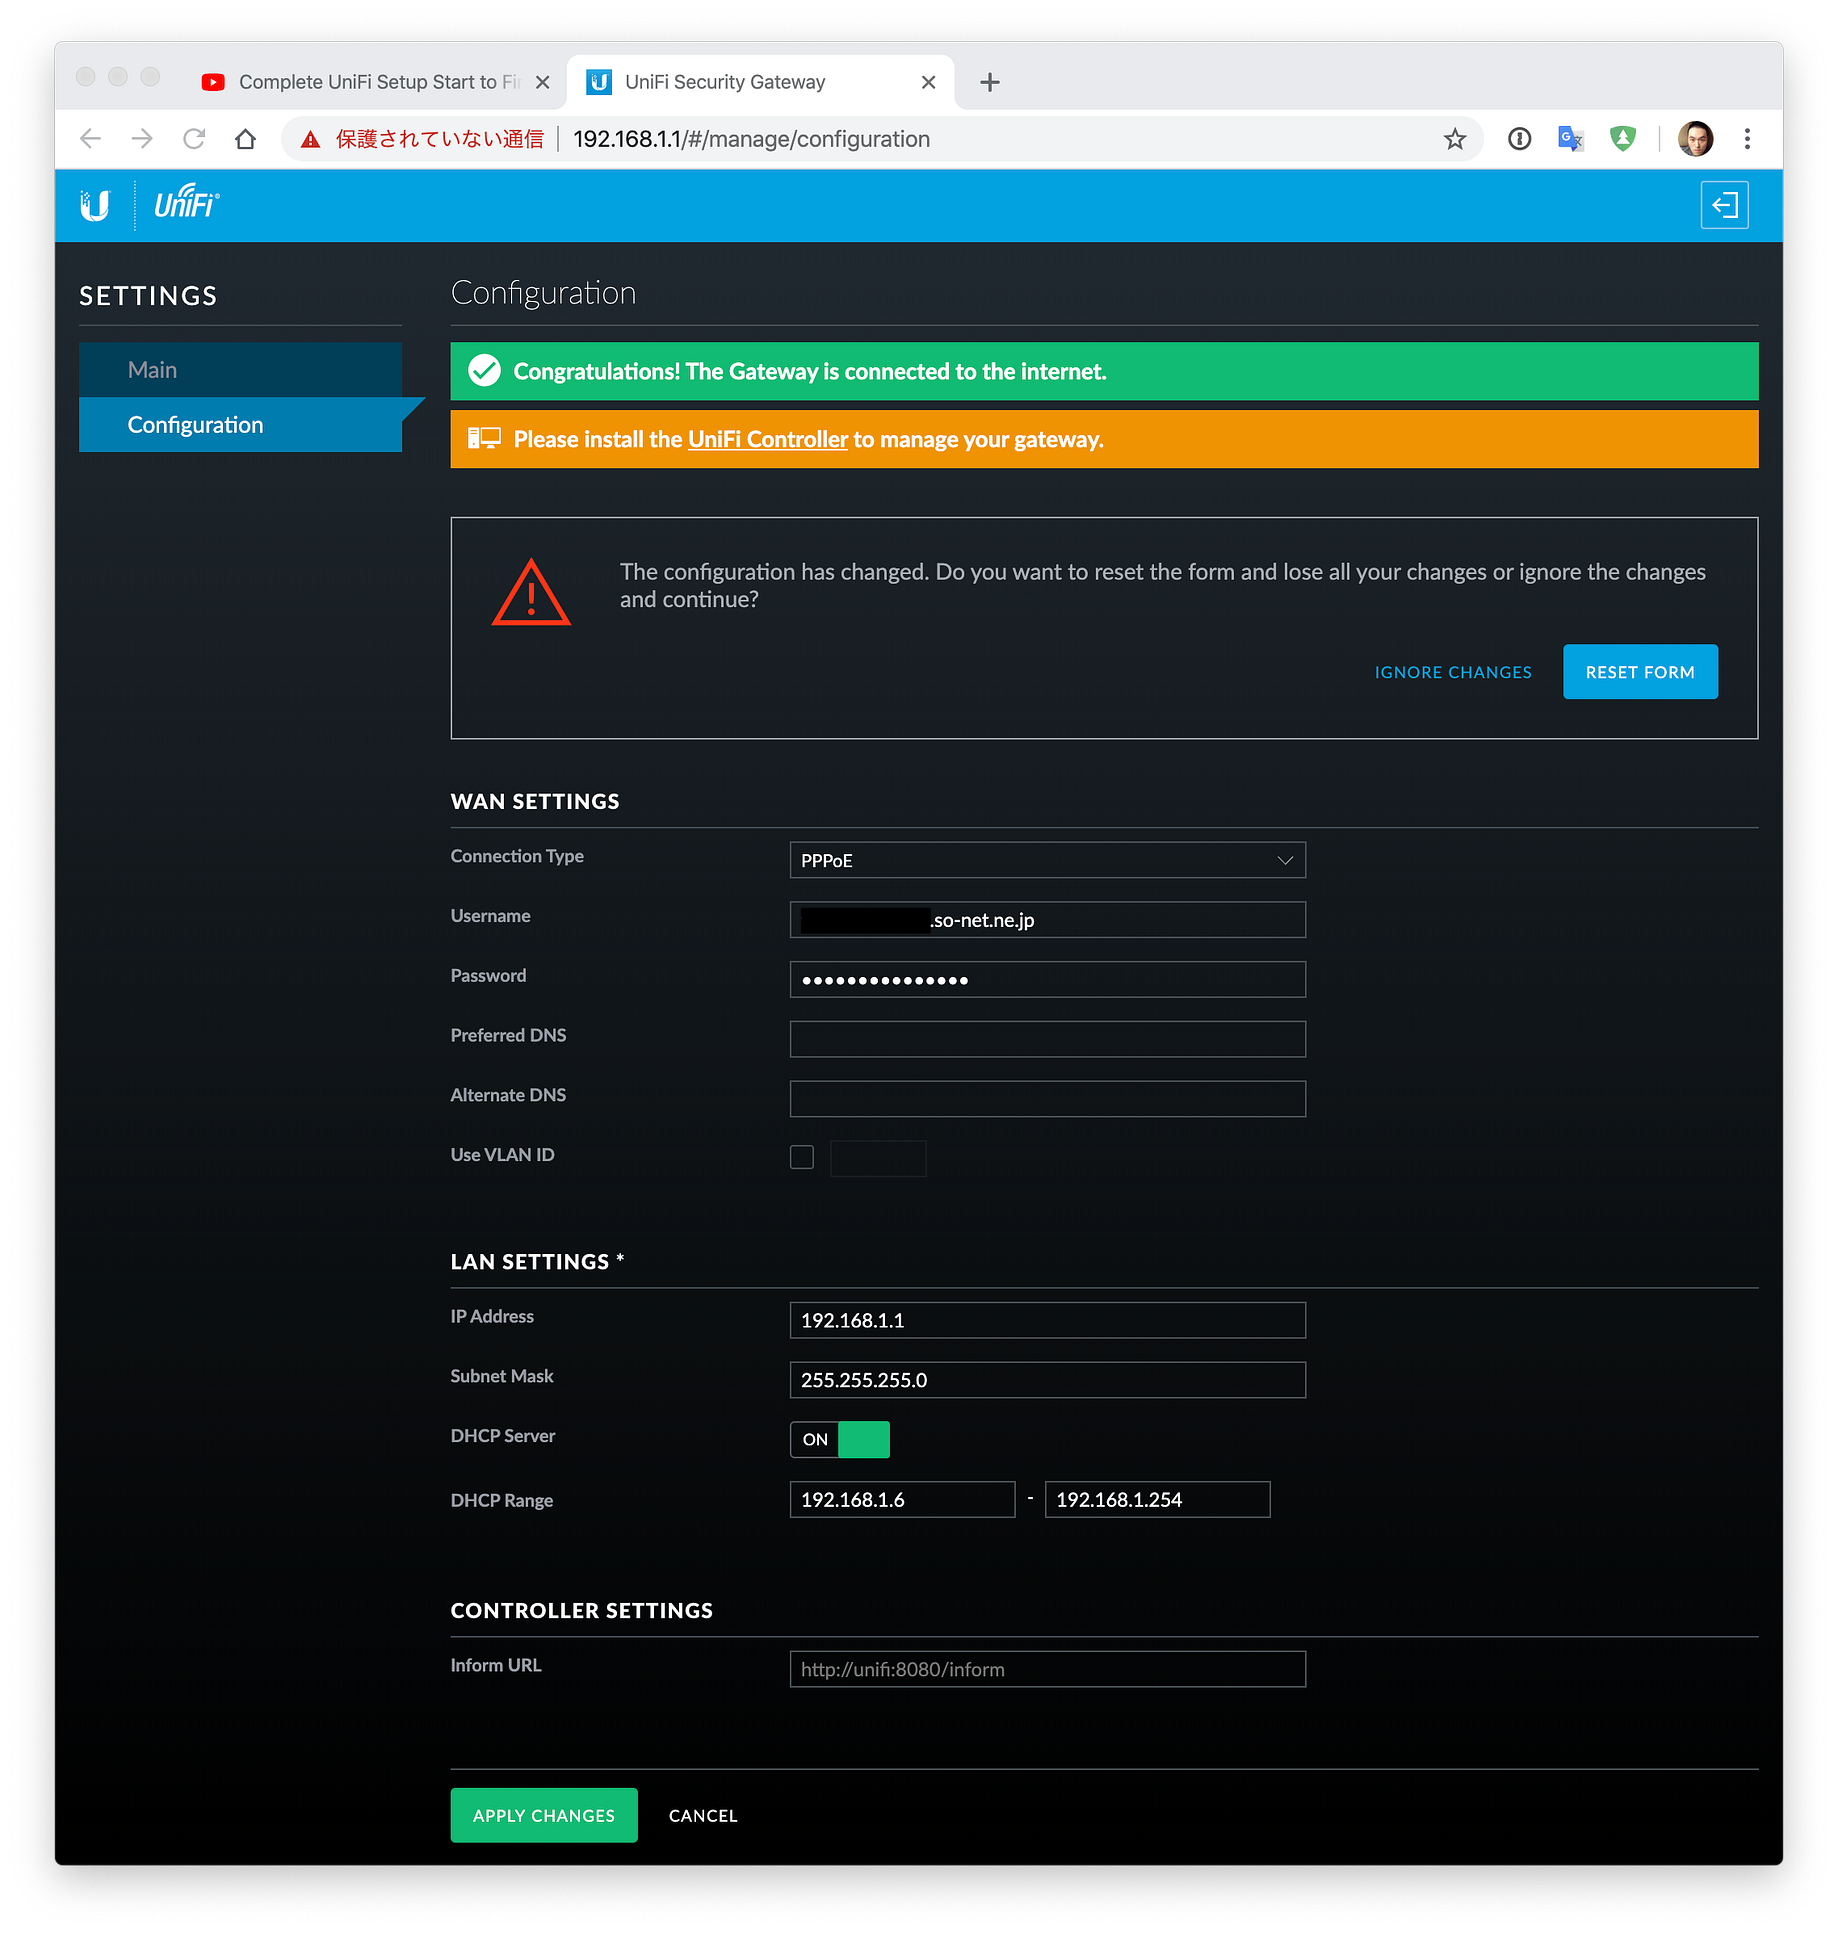1838x1933 pixels.
Task: Toggle the DHCP Server switch
Action: pyautogui.click(x=840, y=1440)
